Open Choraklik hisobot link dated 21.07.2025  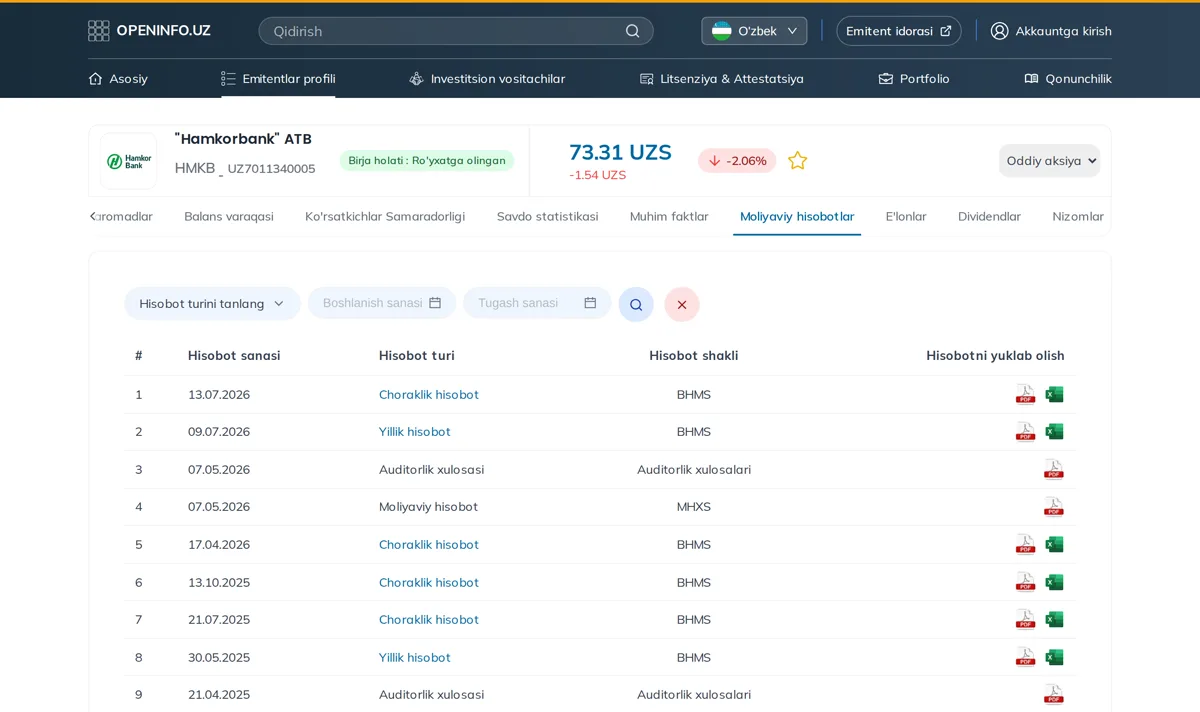point(429,619)
